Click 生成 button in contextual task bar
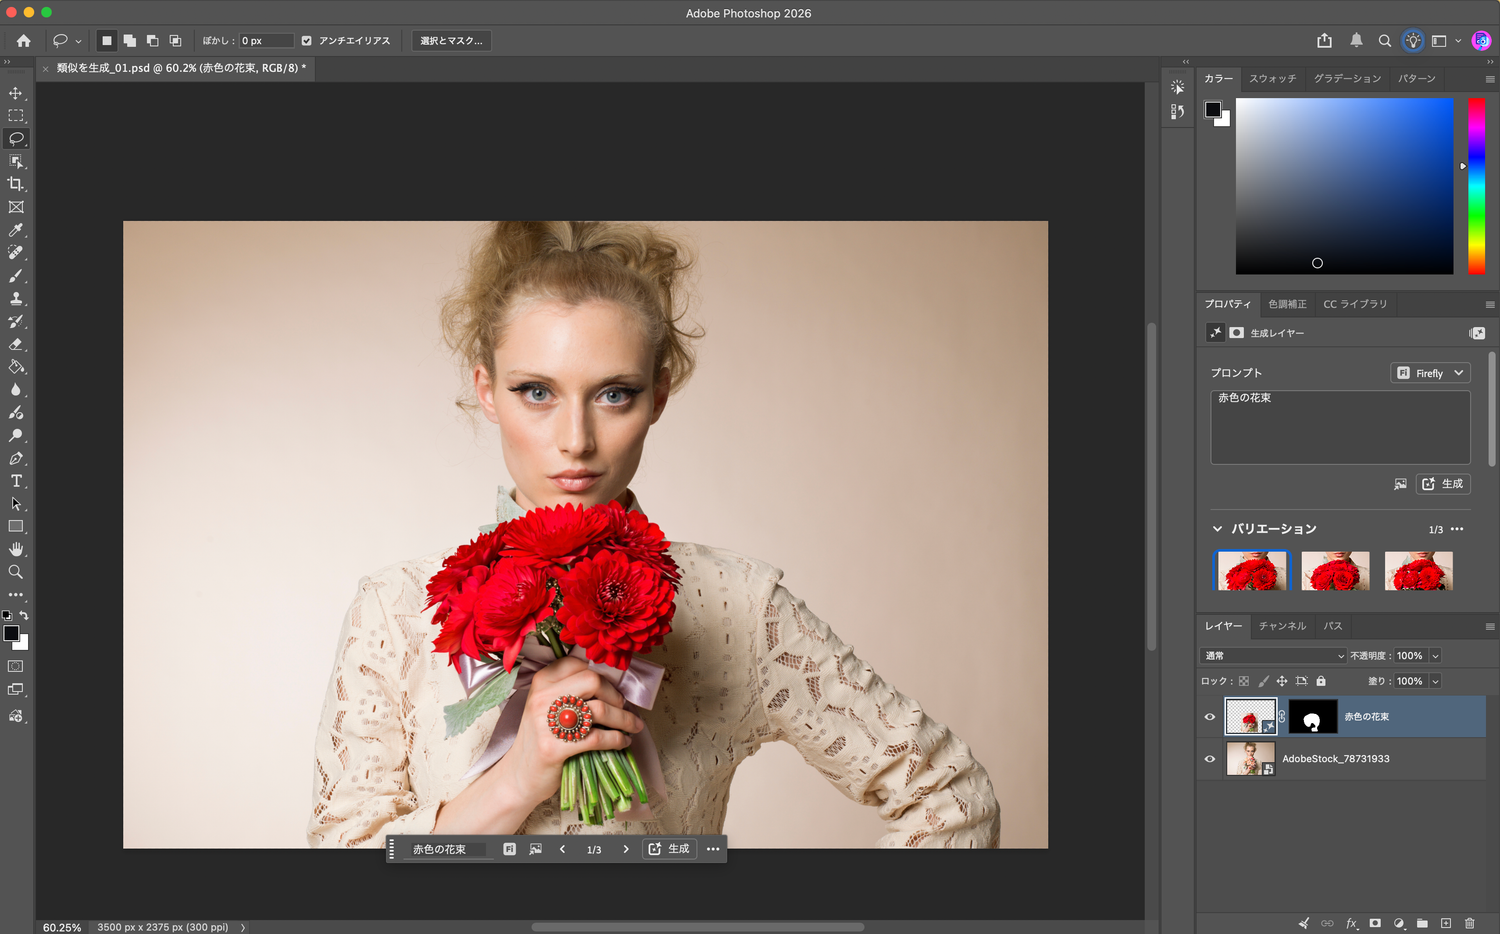Image resolution: width=1500 pixels, height=934 pixels. pyautogui.click(x=669, y=849)
